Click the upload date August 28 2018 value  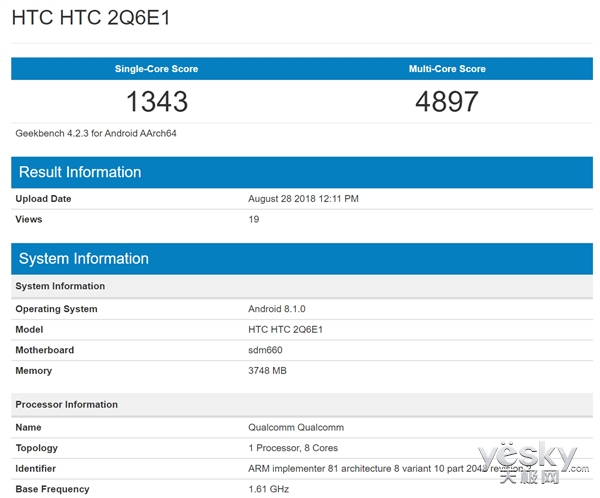click(303, 199)
